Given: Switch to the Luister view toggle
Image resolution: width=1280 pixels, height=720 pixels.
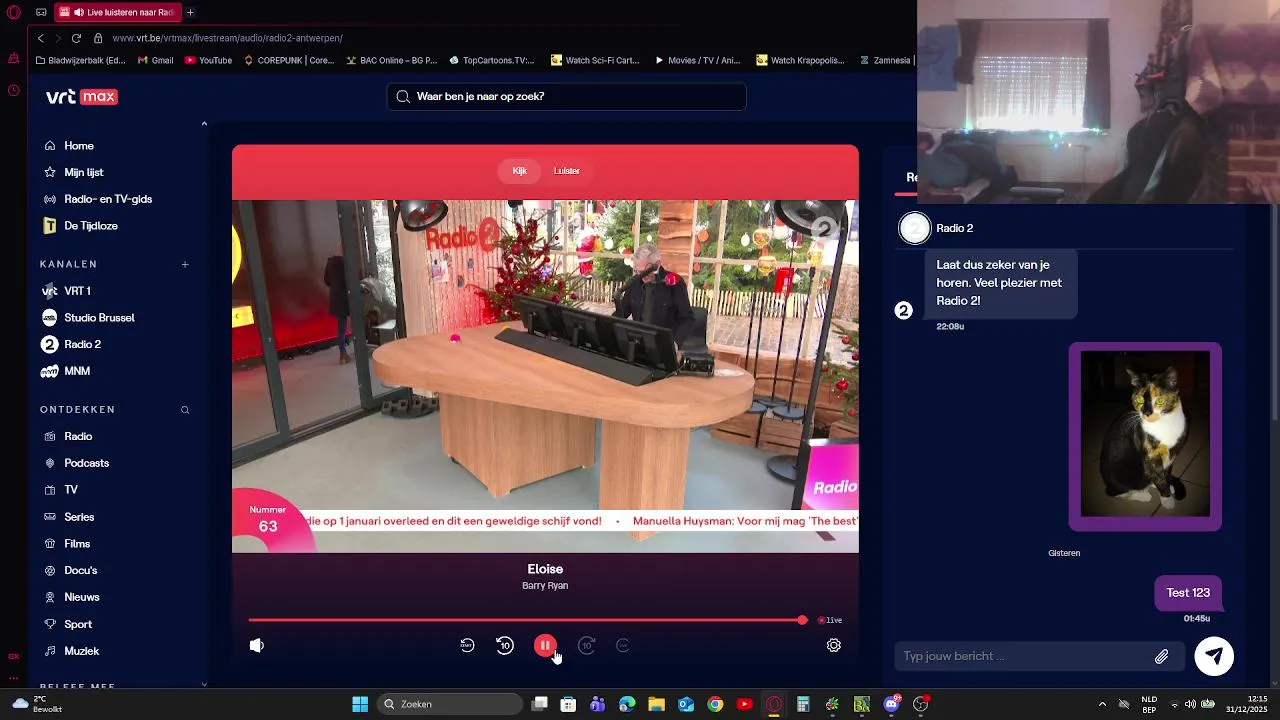Looking at the screenshot, I should point(567,171).
